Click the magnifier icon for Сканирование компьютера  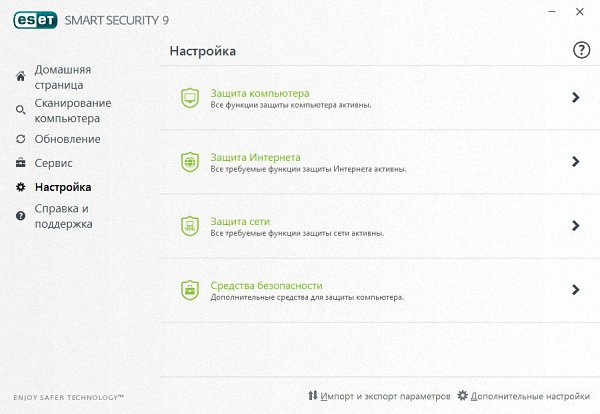pyautogui.click(x=21, y=110)
